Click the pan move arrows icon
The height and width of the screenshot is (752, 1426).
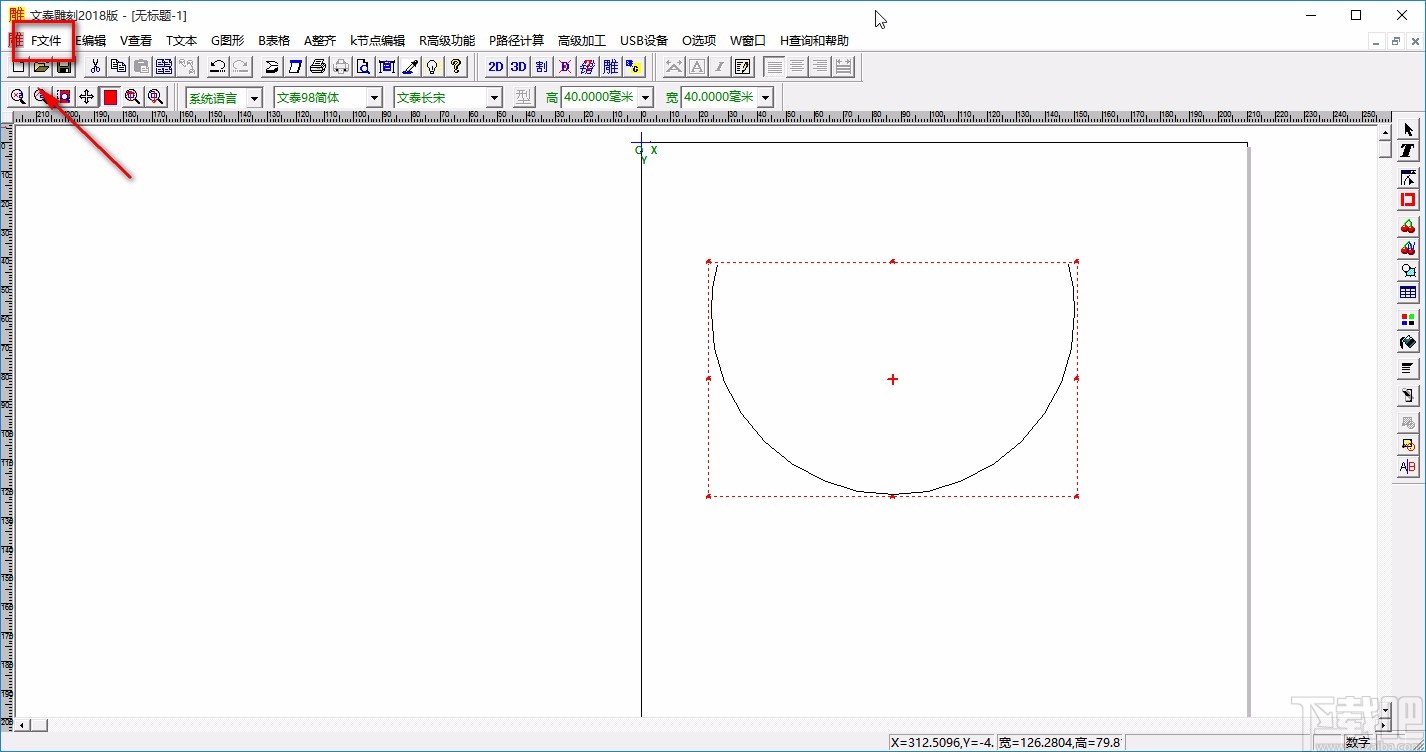(87, 97)
